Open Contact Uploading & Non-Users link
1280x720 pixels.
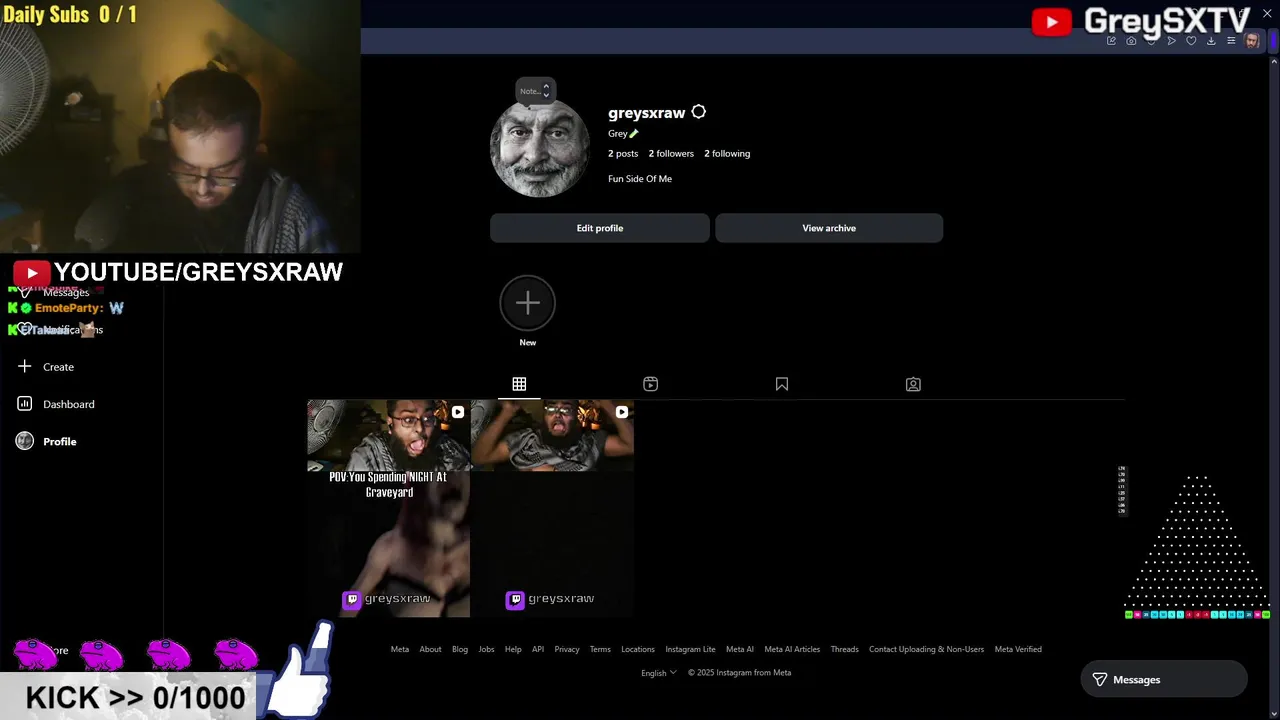pos(926,649)
